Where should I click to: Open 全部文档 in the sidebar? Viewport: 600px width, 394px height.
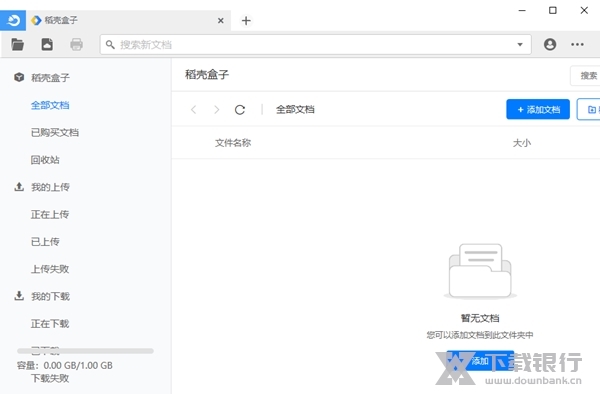coord(50,105)
